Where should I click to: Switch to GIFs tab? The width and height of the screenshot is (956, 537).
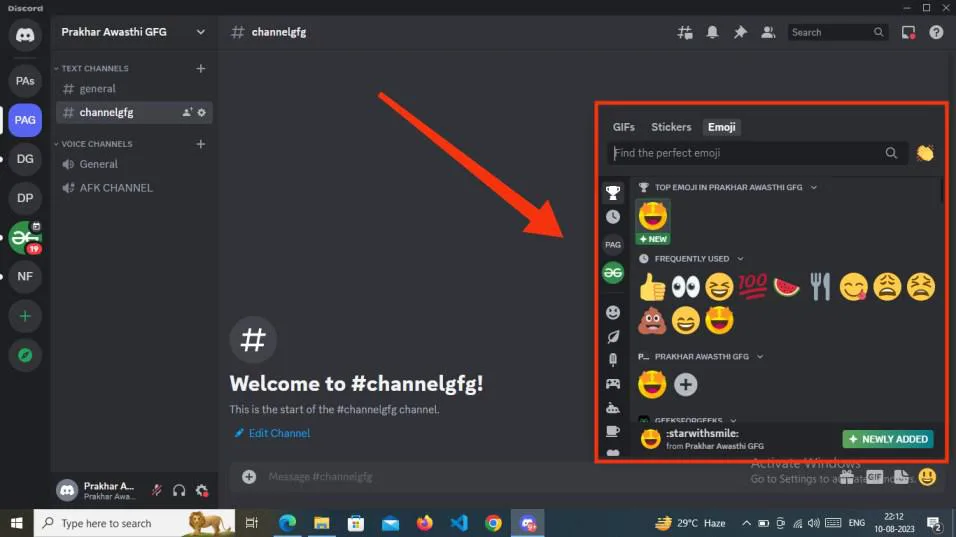pos(624,127)
